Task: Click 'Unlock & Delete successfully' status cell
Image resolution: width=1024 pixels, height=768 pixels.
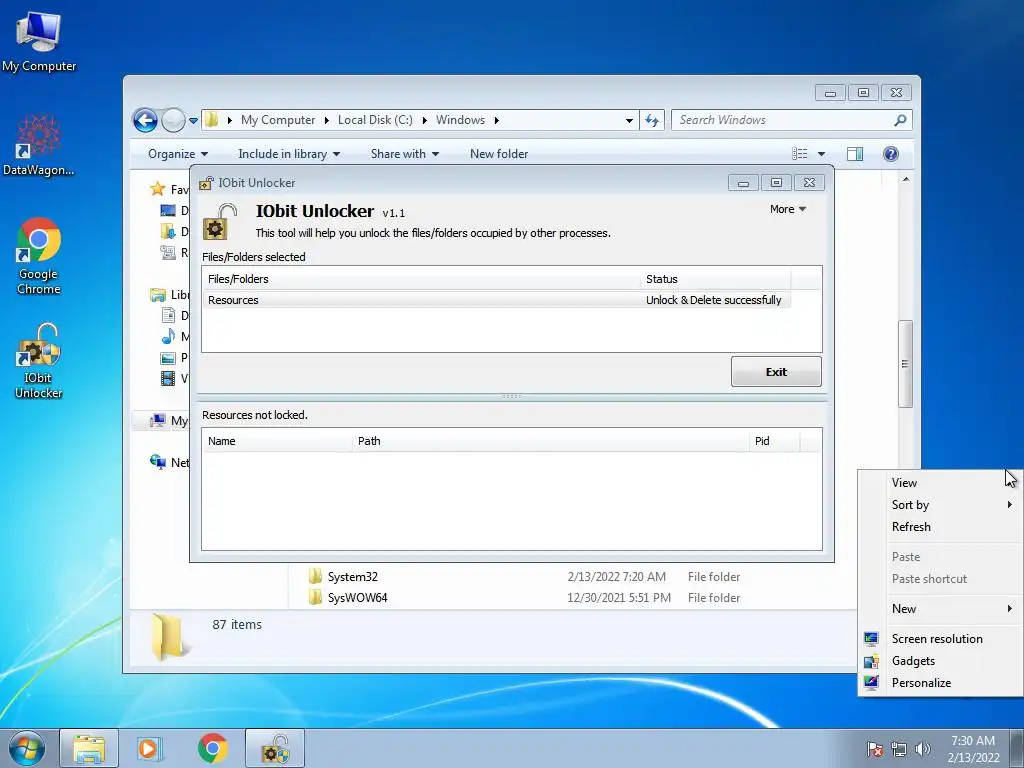Action: [714, 300]
